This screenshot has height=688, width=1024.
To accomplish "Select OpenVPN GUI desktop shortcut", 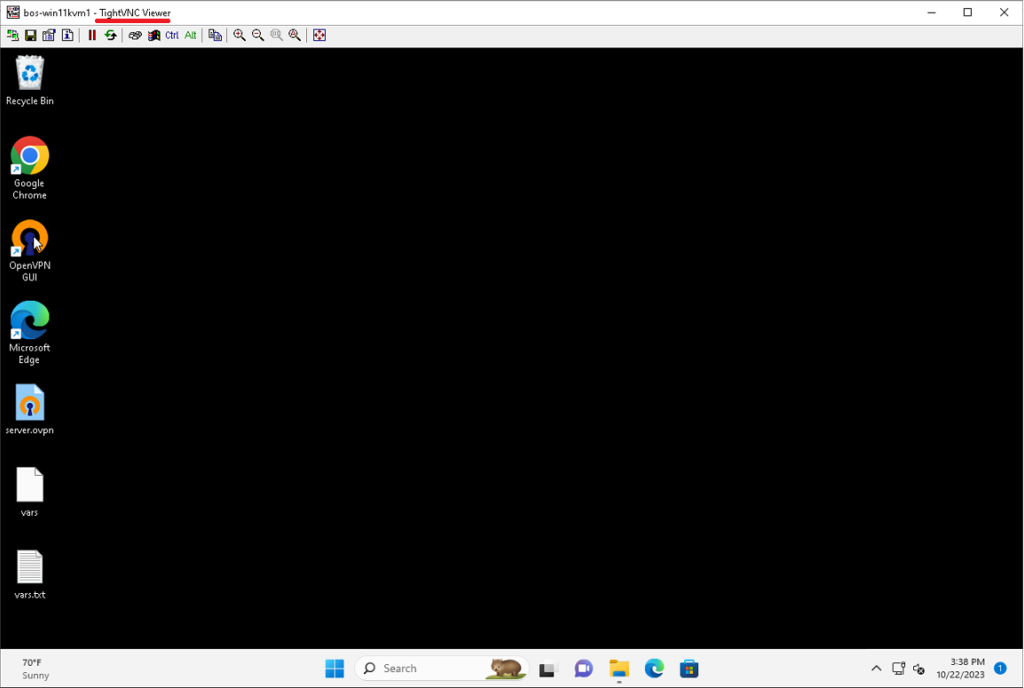I will click(29, 251).
